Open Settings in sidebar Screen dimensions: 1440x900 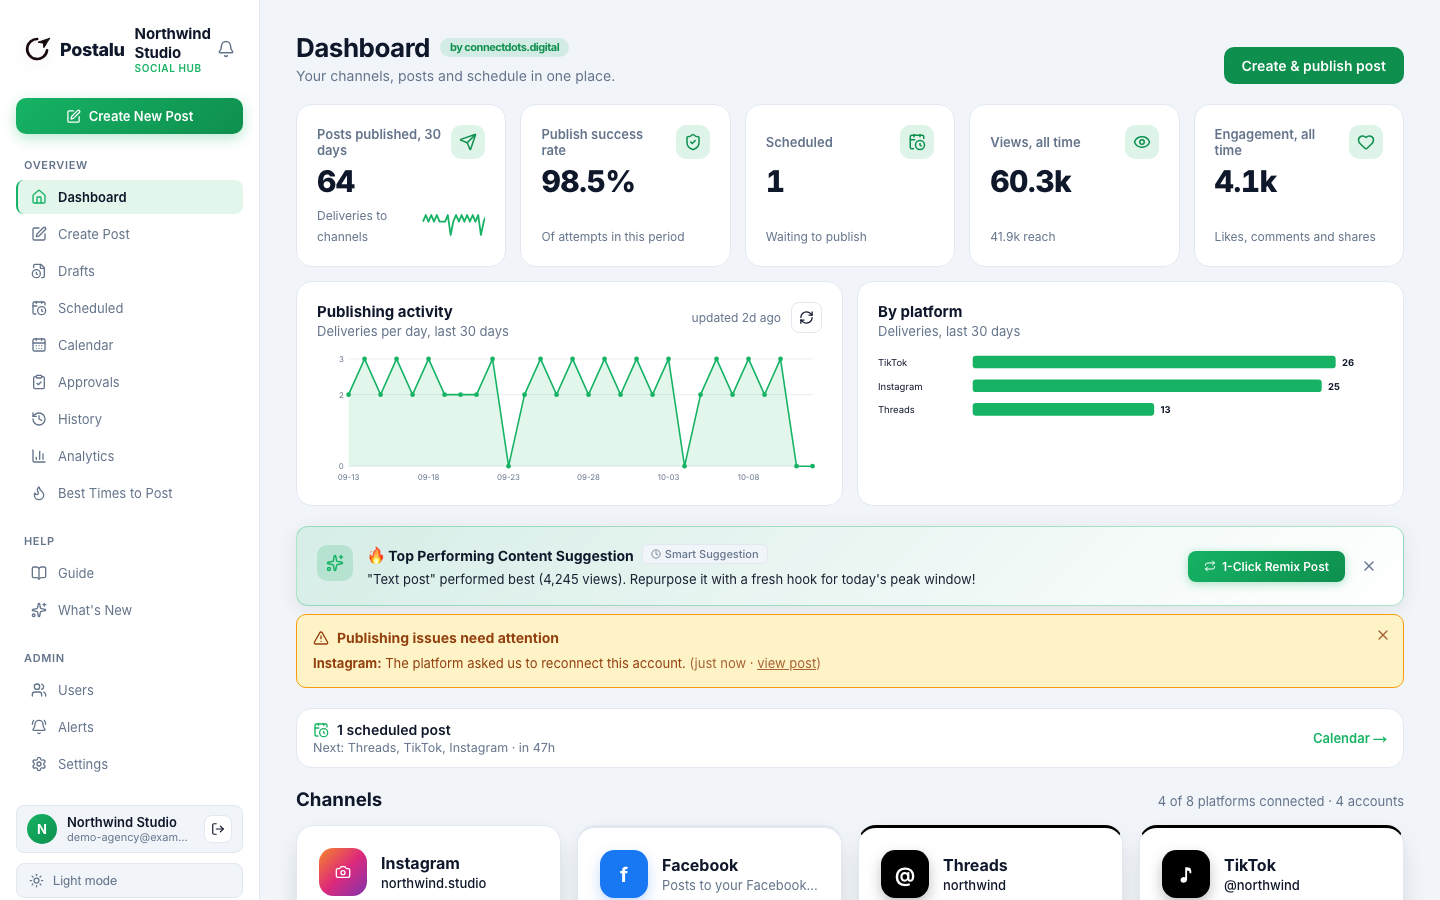coord(129,764)
